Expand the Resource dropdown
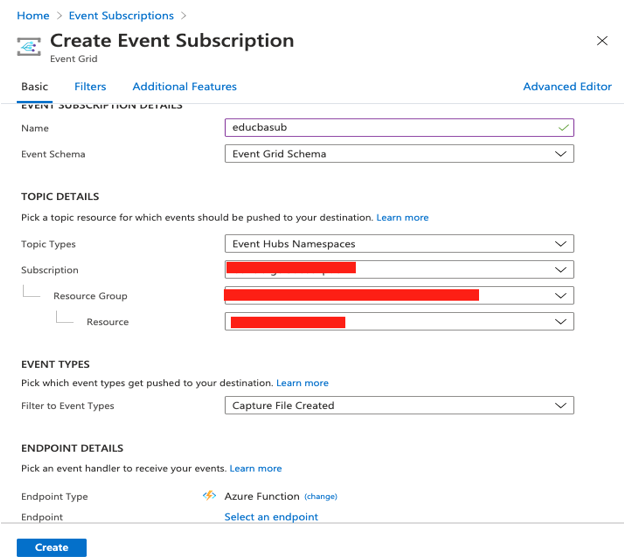The width and height of the screenshot is (624, 559). tap(399, 322)
